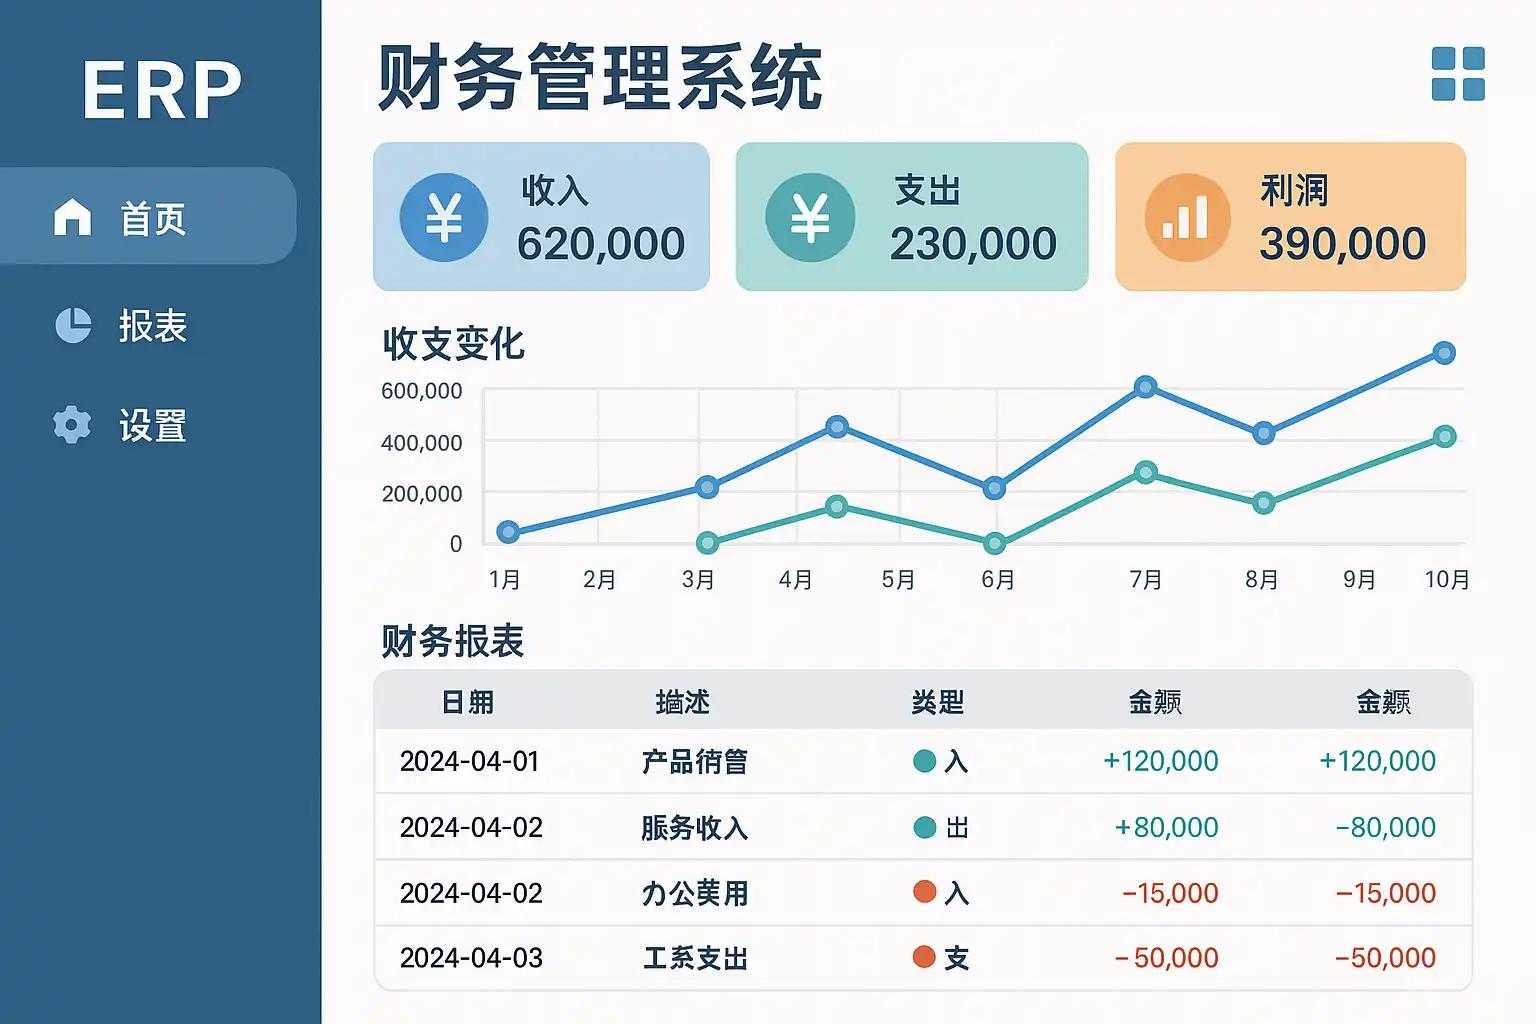This screenshot has width=1536, height=1024.
Task: Click the green type dot in the 2024-04-01 row
Action: click(x=925, y=761)
